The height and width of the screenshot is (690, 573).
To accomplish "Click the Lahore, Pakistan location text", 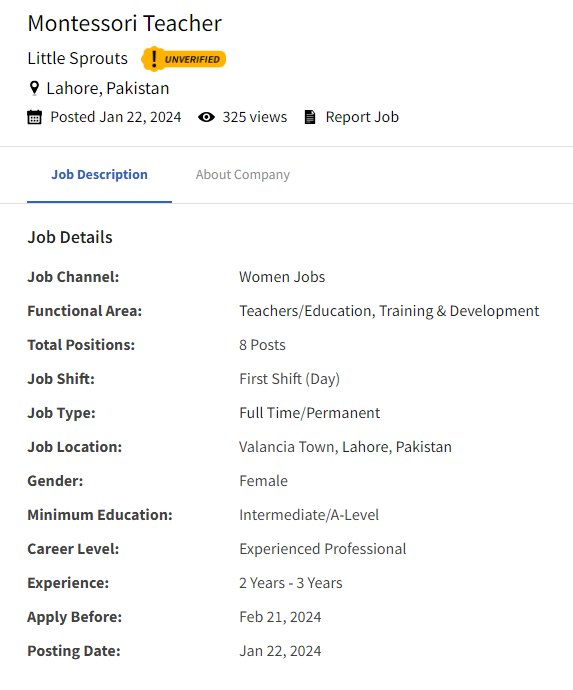I will click(108, 88).
